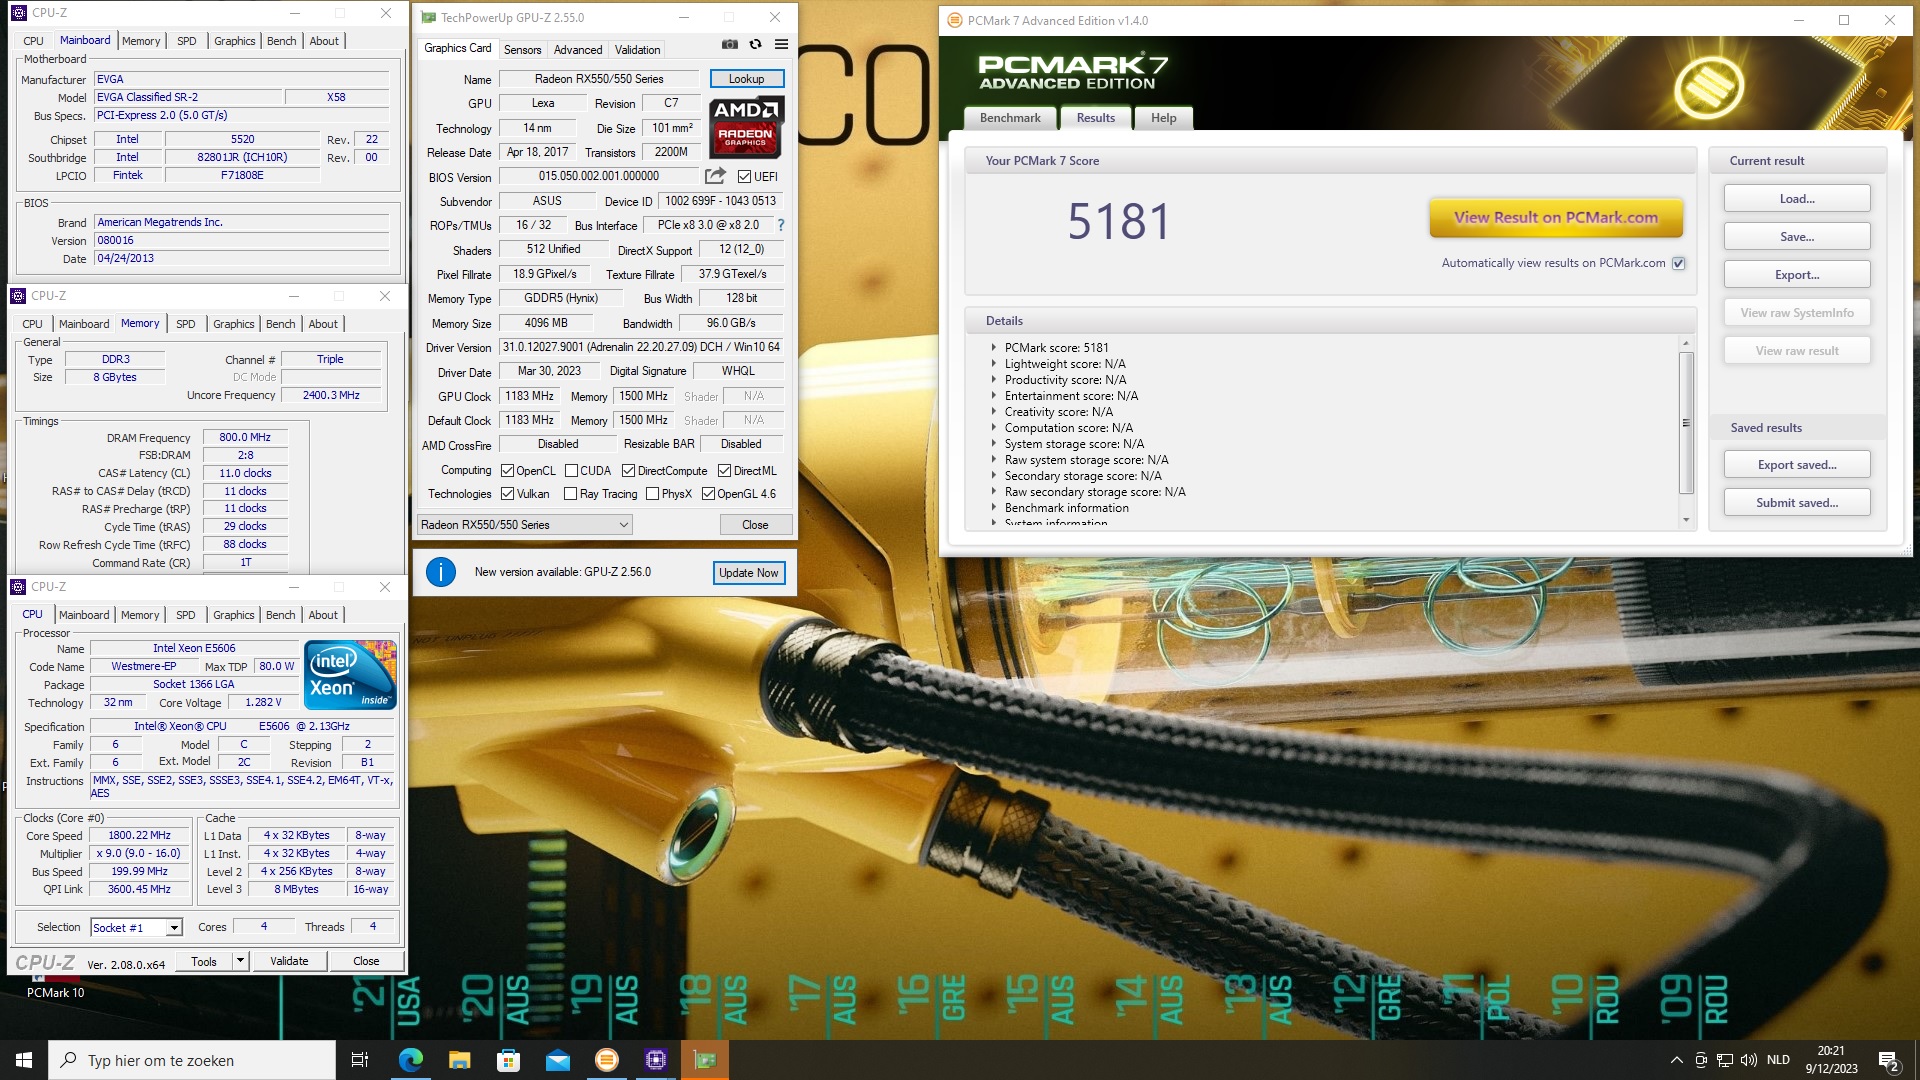Click the PCMark 7 title bar icon
1920x1080 pixels.
coord(954,20)
